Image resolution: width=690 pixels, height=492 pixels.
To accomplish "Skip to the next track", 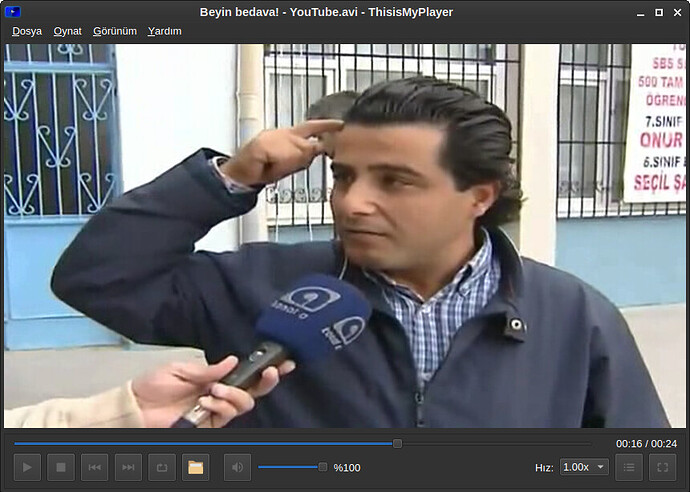I will pyautogui.click(x=128, y=467).
